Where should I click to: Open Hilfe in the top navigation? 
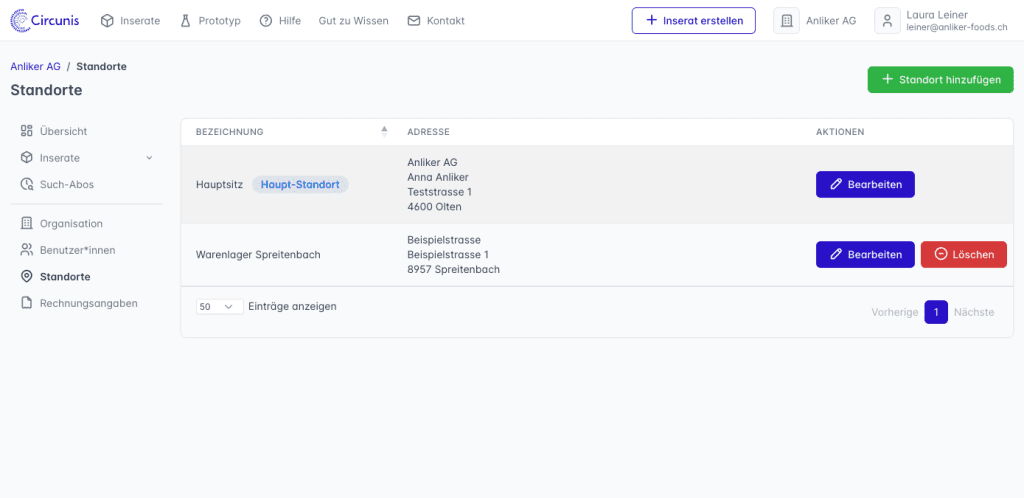point(279,21)
